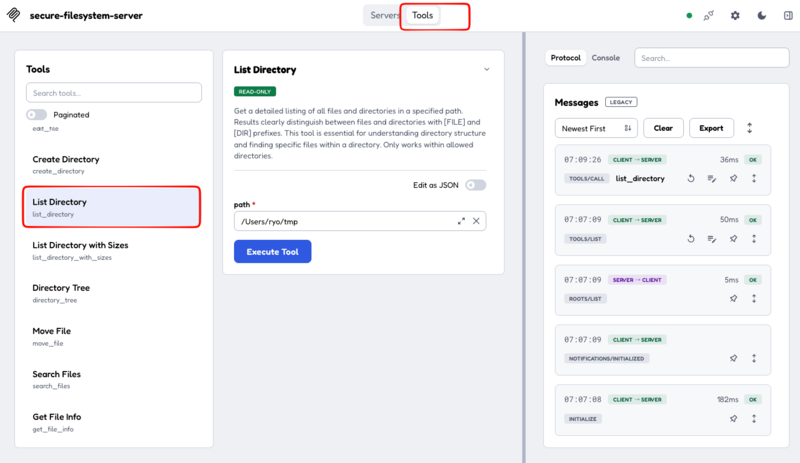This screenshot has height=463, width=800.
Task: Expand the path field editor icon
Action: 461,221
